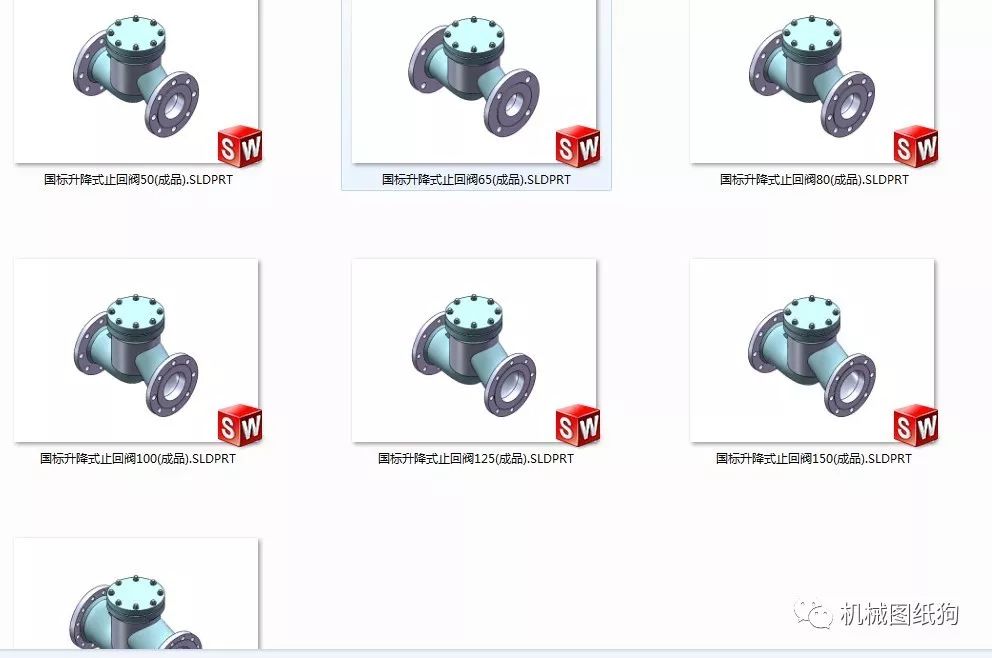992x658 pixels.
Task: Click file name 国标升降式止回阀100(成品).SLDPRT
Action: coord(138,459)
